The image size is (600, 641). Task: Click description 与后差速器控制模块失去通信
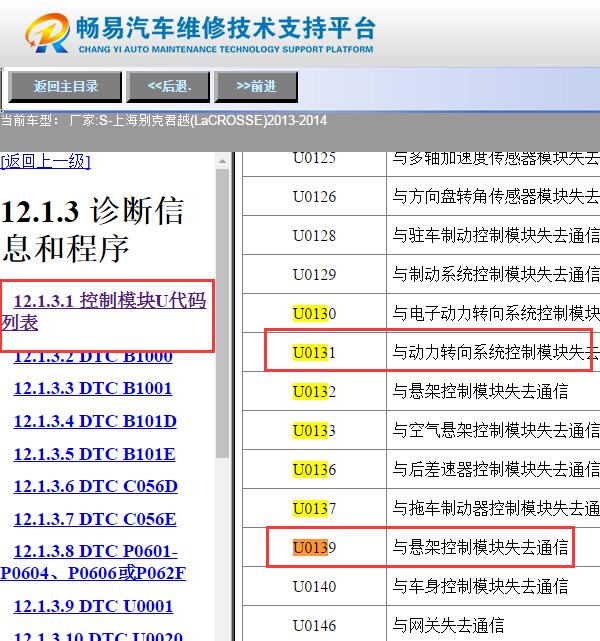click(x=496, y=469)
